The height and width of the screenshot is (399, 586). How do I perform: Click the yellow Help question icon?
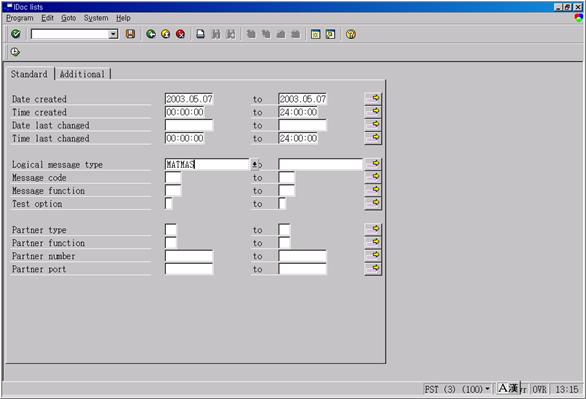tap(351, 34)
